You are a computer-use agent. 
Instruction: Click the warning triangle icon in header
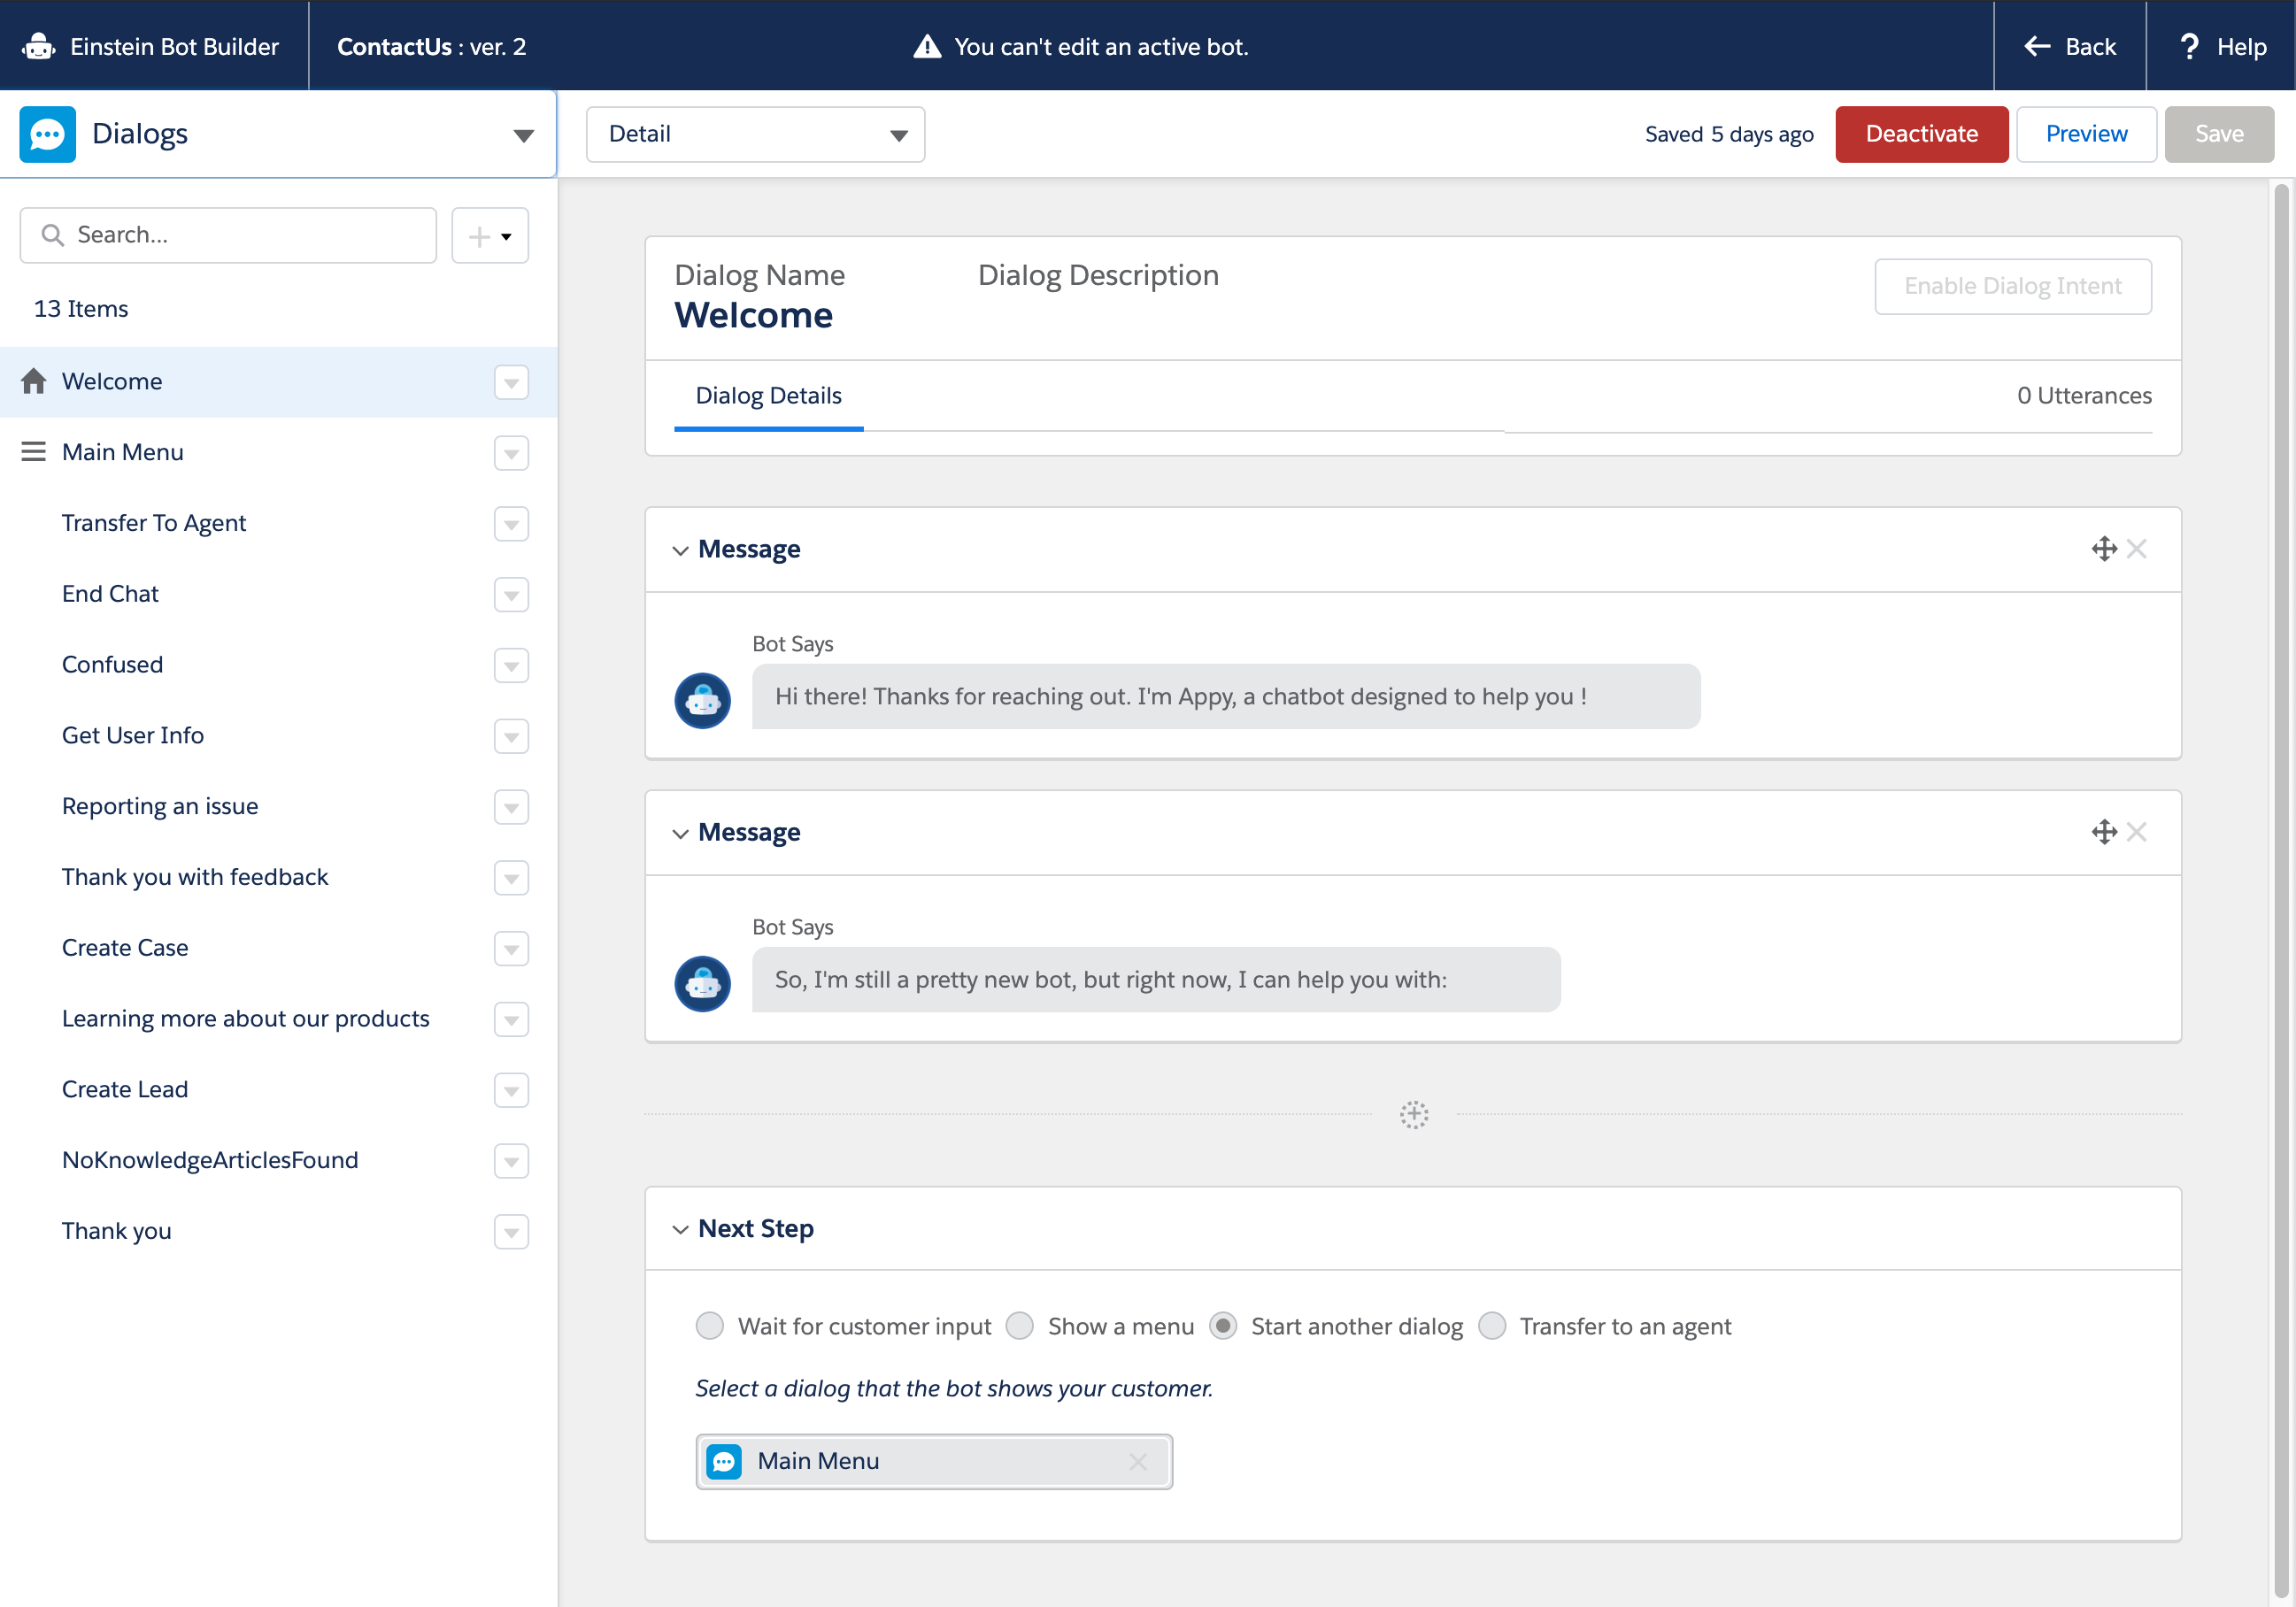pyautogui.click(x=927, y=46)
